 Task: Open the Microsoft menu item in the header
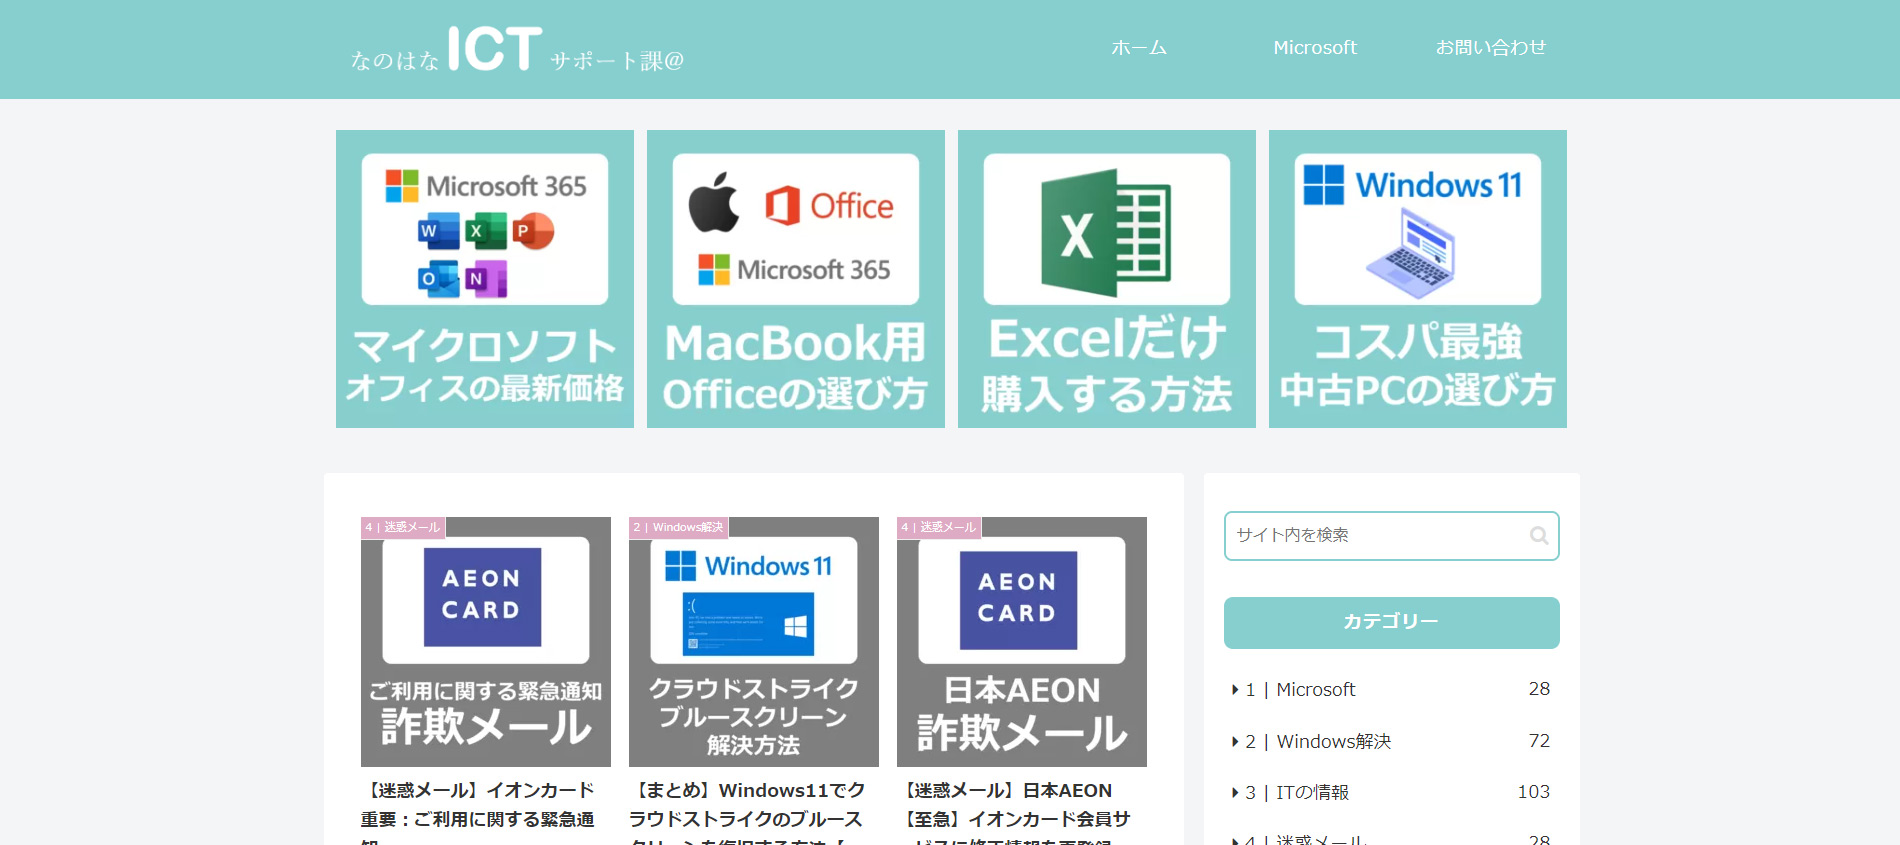click(x=1315, y=48)
